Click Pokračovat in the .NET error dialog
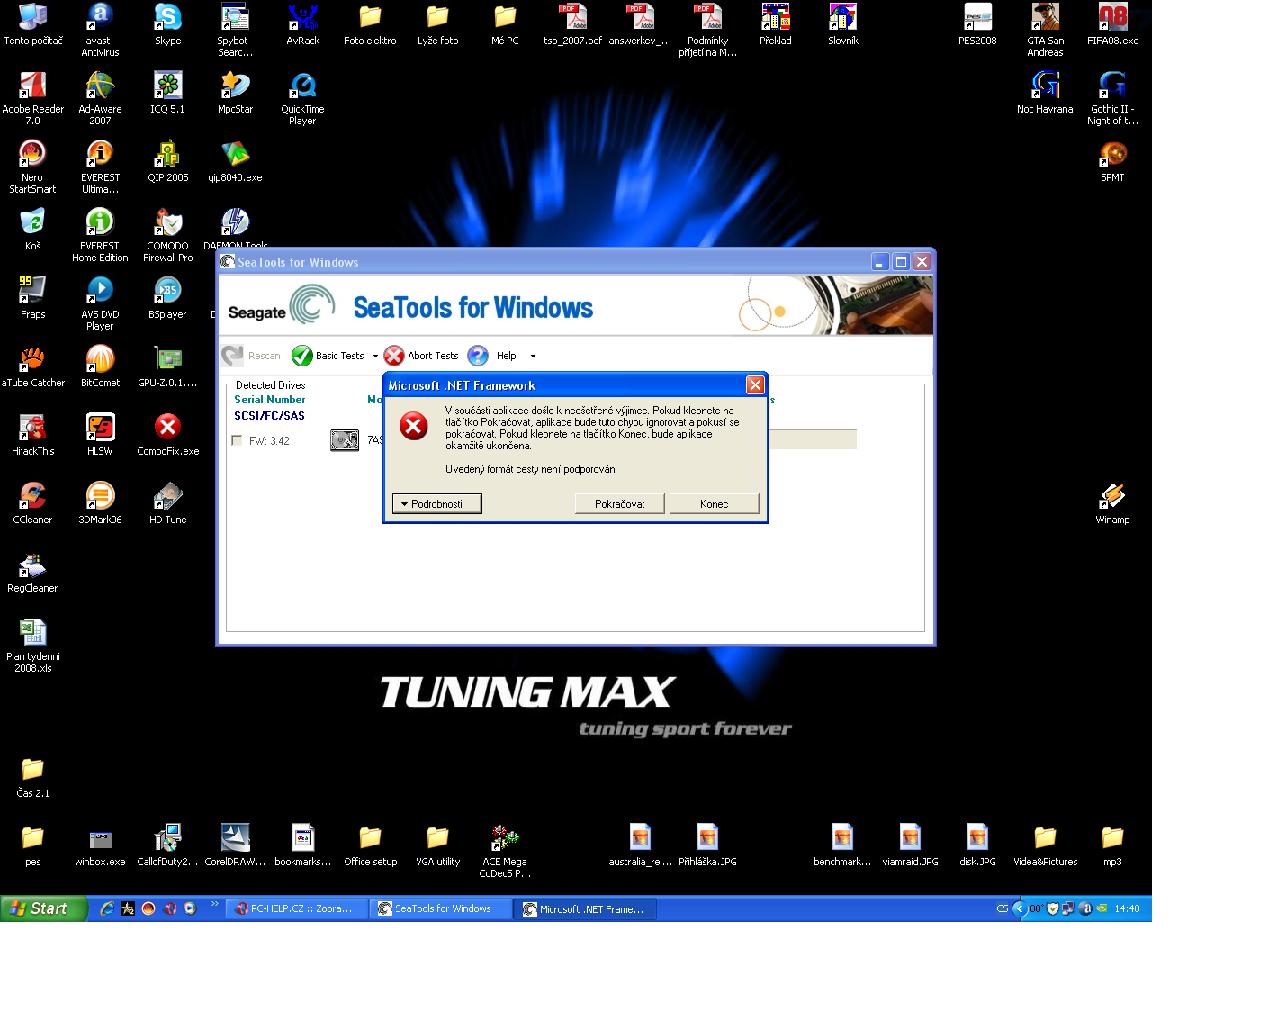1280x1024 pixels. [x=620, y=504]
